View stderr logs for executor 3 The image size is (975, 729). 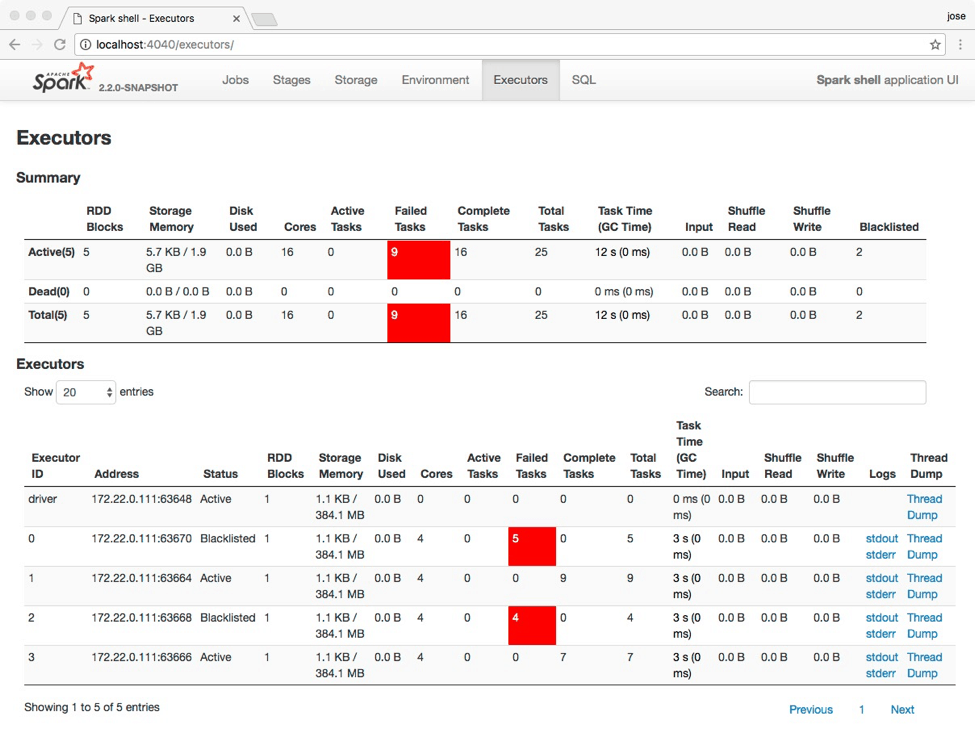tap(881, 673)
